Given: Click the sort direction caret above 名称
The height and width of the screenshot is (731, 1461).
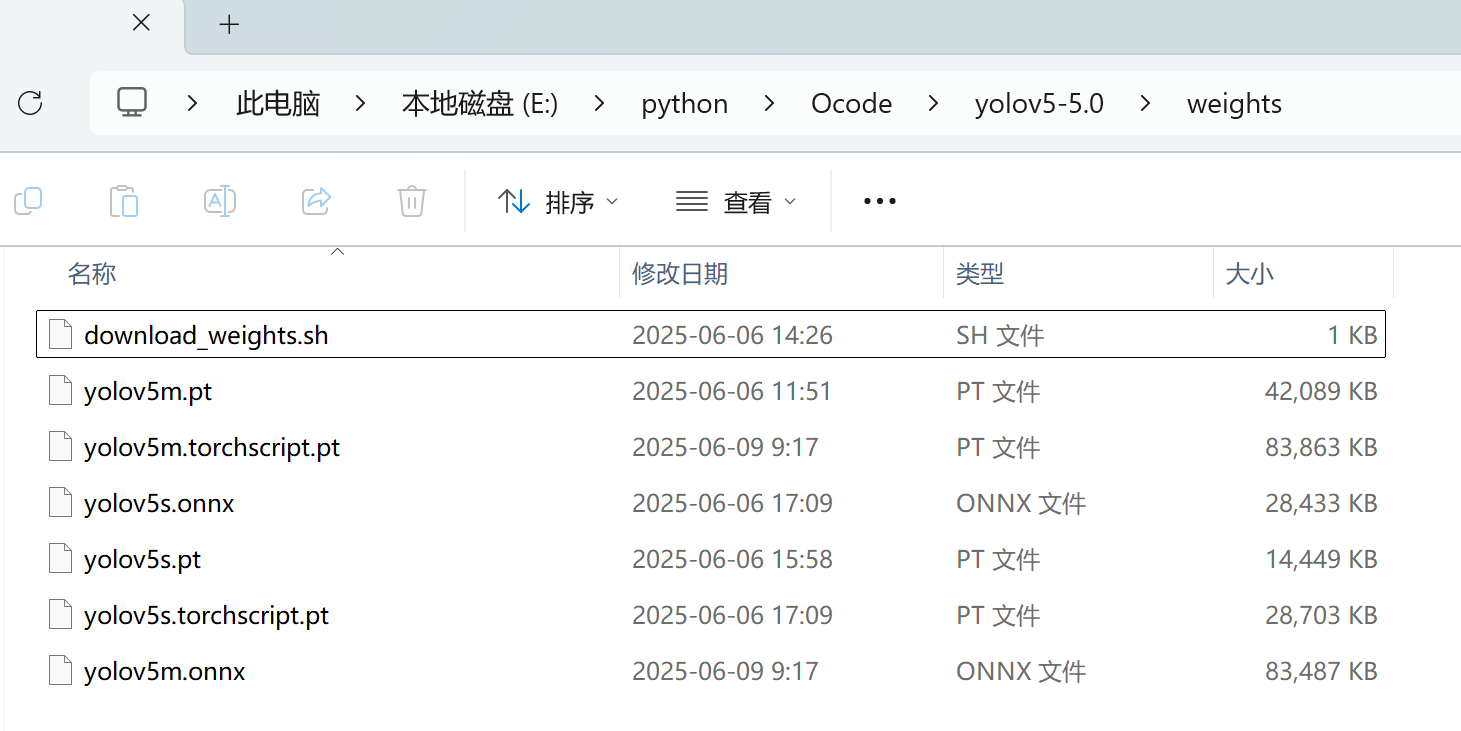Looking at the screenshot, I should 337,253.
